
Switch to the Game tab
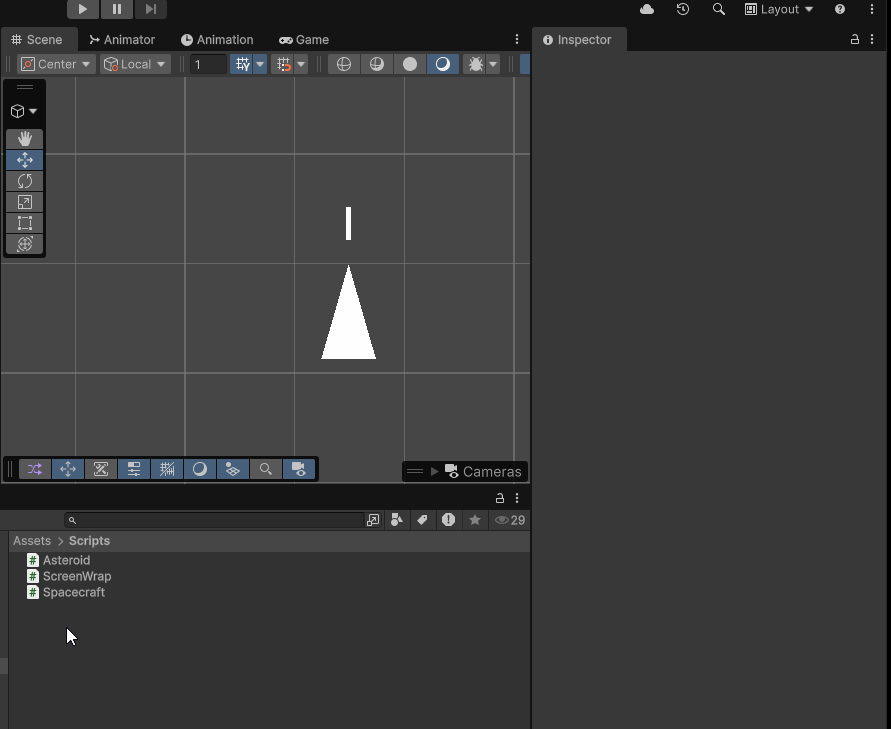point(304,40)
